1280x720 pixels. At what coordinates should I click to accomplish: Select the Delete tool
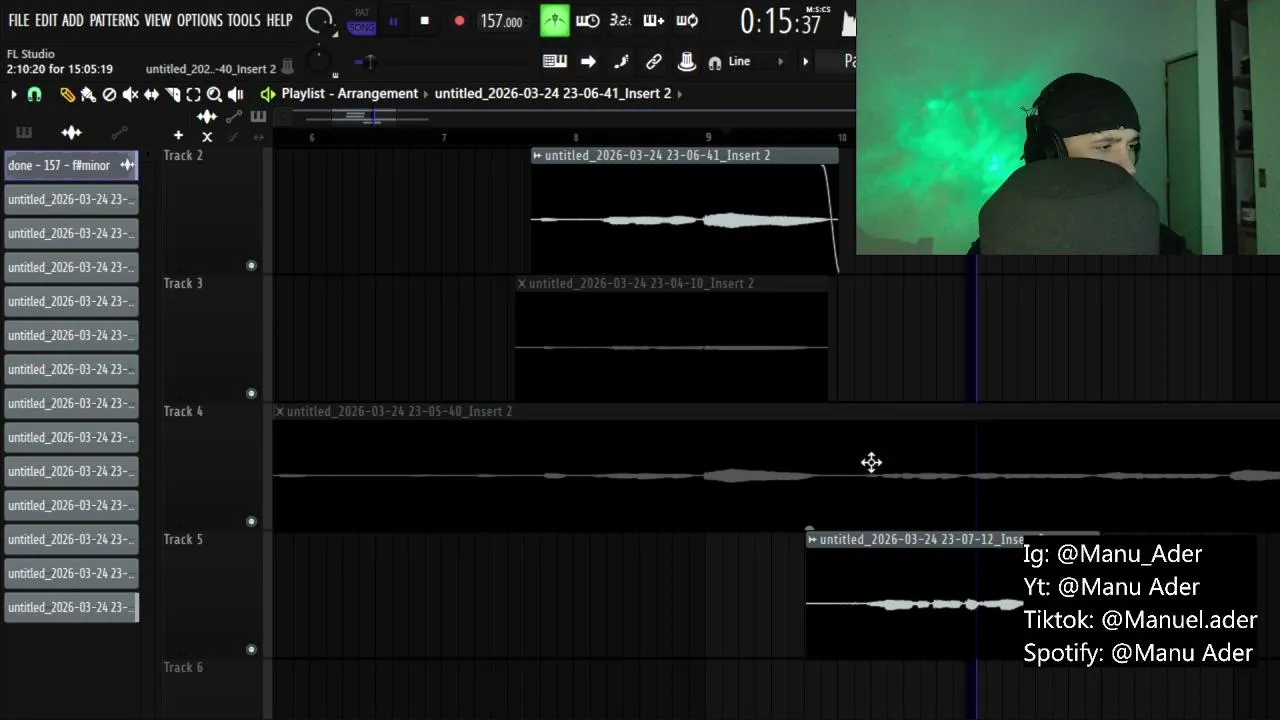[109, 94]
